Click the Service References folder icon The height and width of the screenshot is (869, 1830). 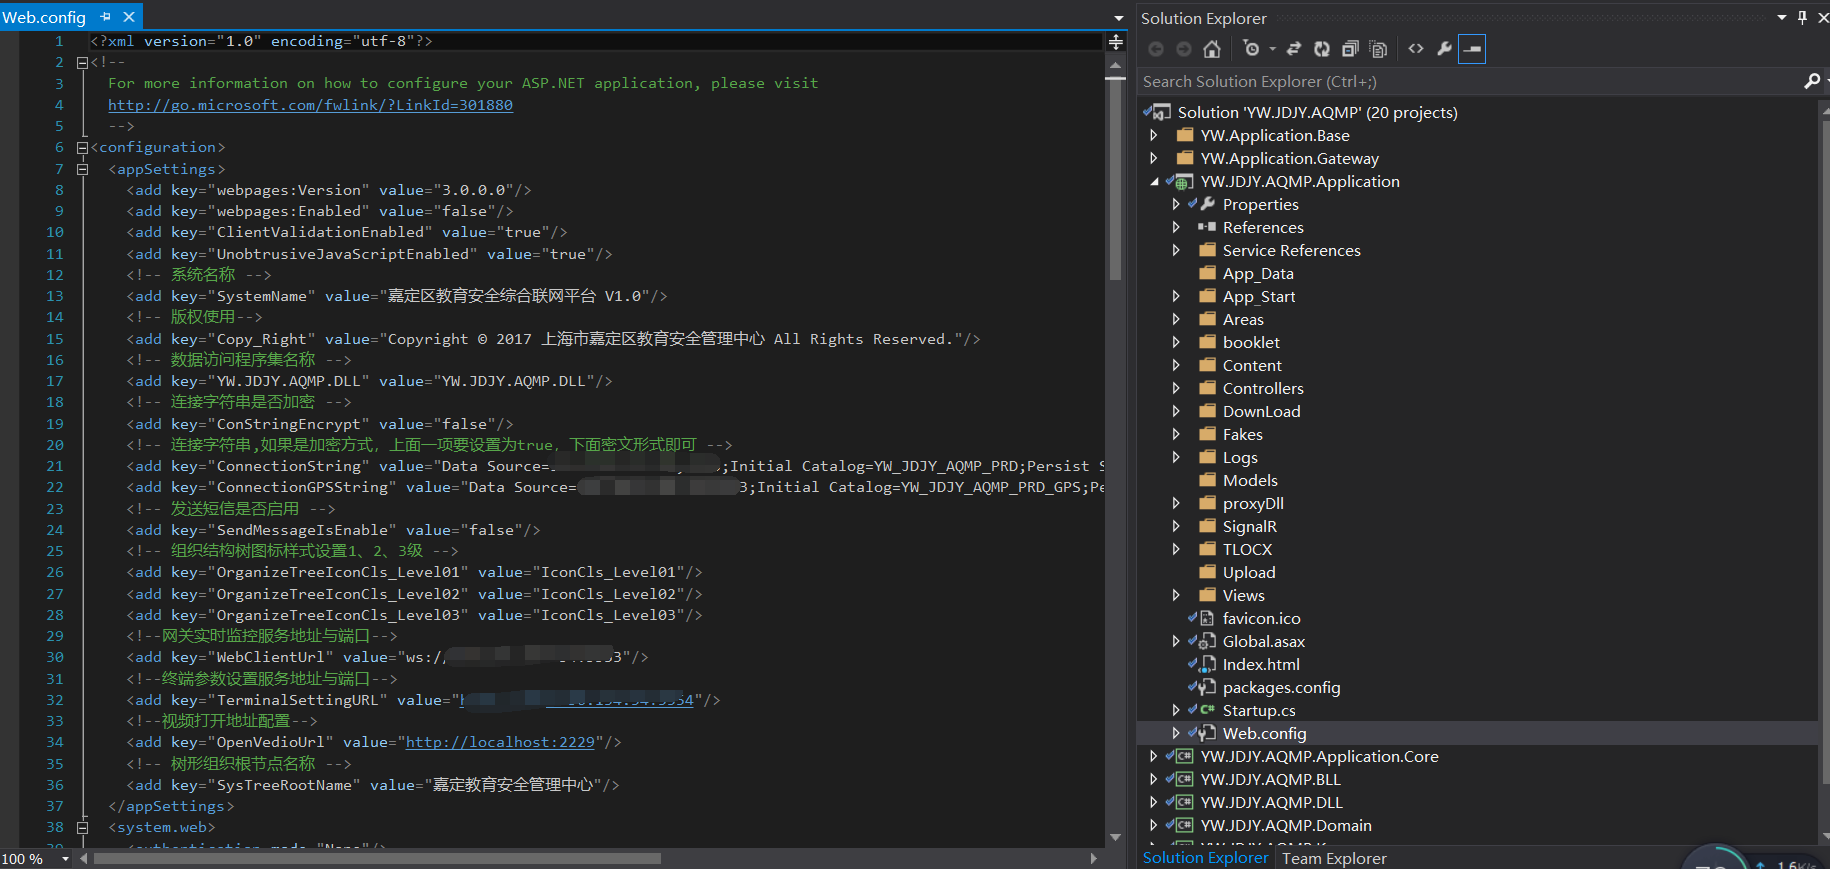1207,250
